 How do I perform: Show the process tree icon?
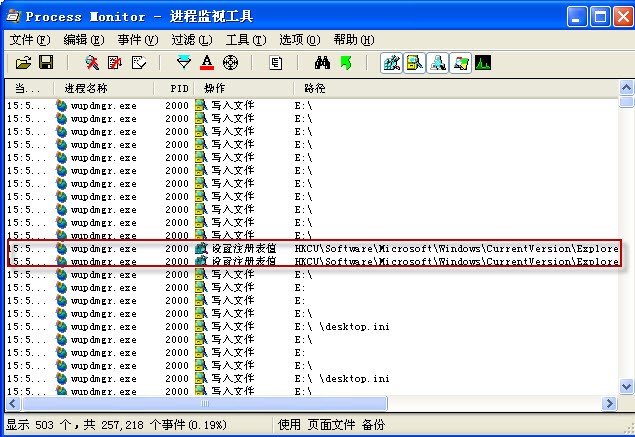pos(276,63)
